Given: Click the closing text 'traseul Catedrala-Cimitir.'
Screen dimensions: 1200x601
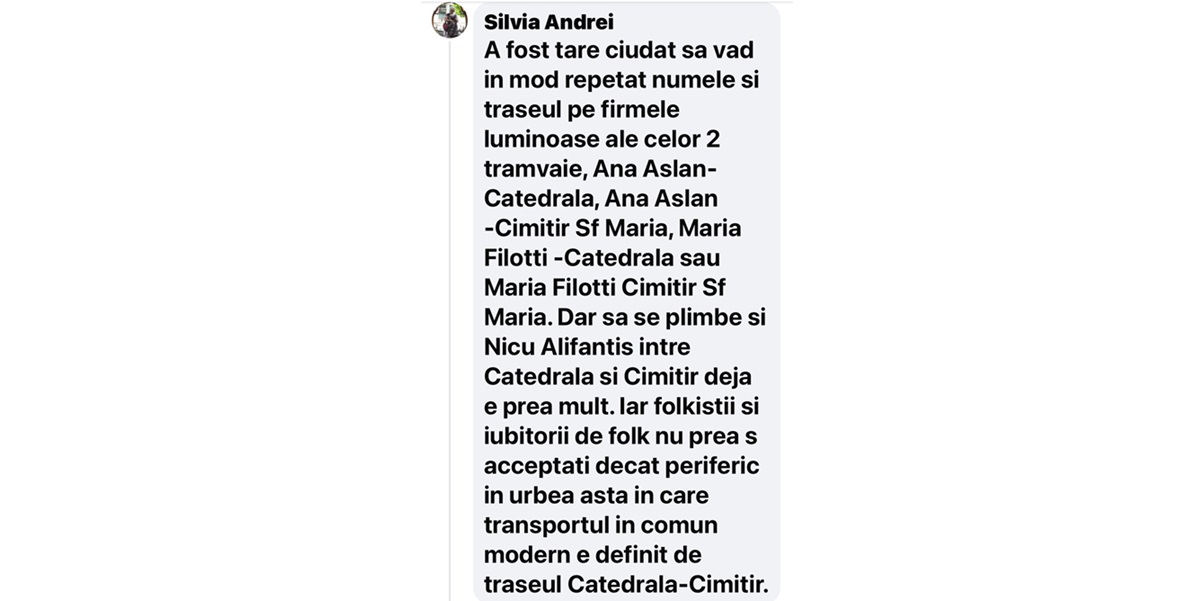Looking at the screenshot, I should [x=626, y=583].
